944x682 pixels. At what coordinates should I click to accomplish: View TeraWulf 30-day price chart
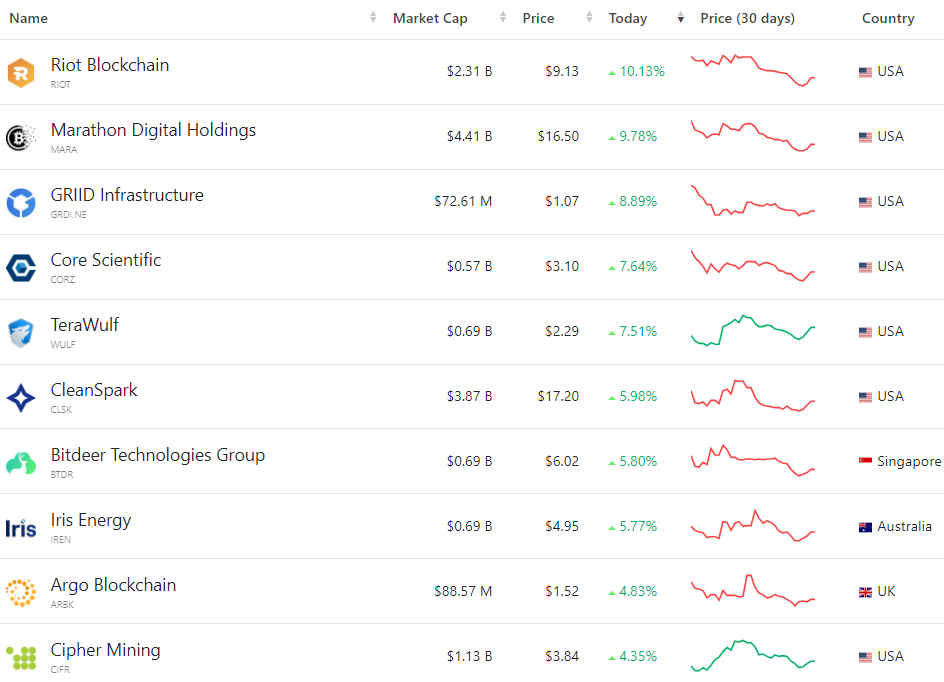pyautogui.click(x=753, y=331)
